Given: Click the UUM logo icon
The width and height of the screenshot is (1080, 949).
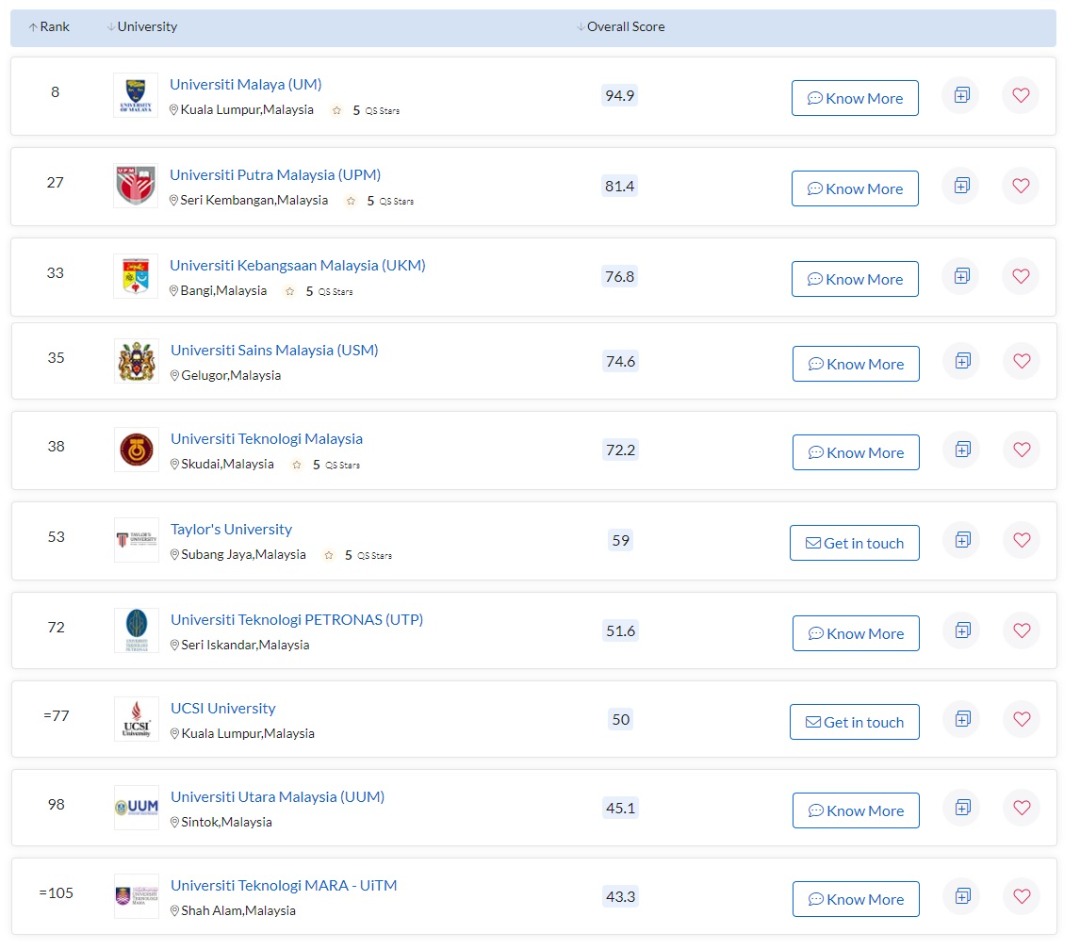Looking at the screenshot, I should coord(136,807).
